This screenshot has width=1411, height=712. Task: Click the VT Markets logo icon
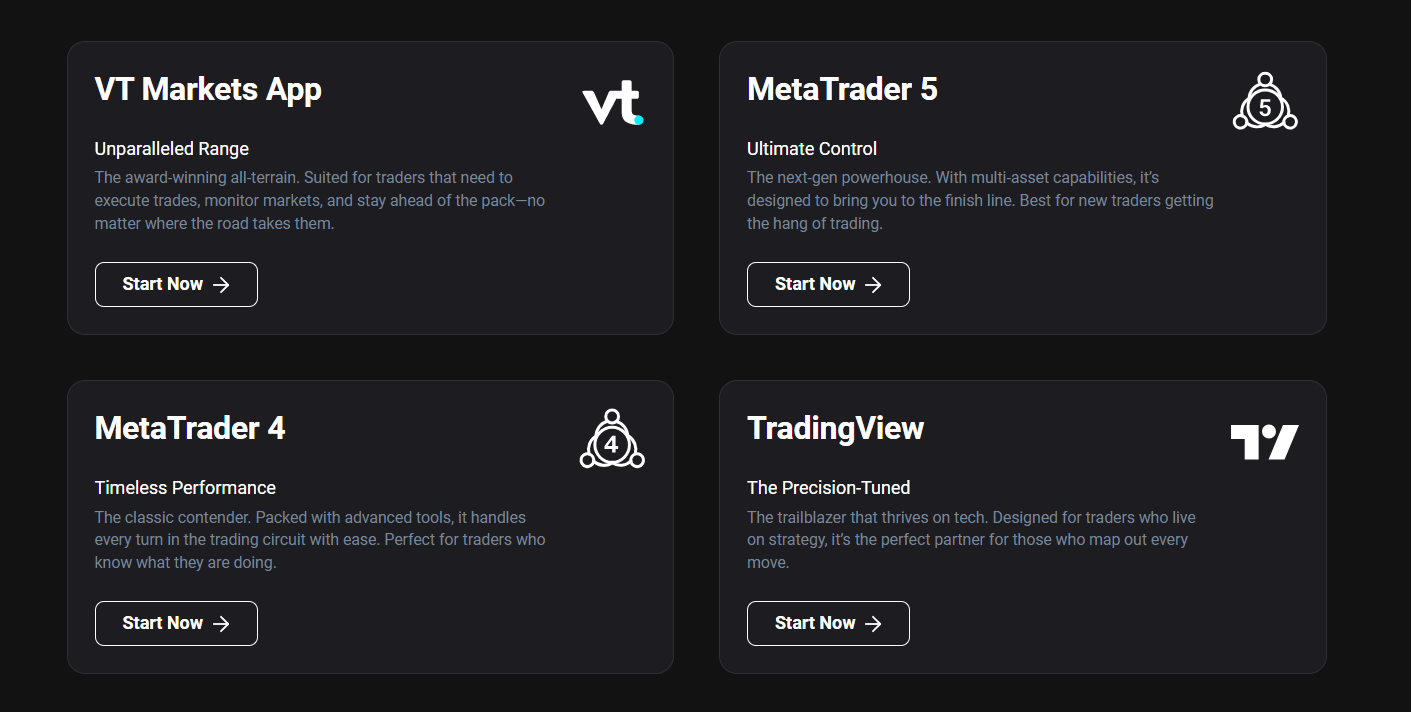pyautogui.click(x=613, y=105)
